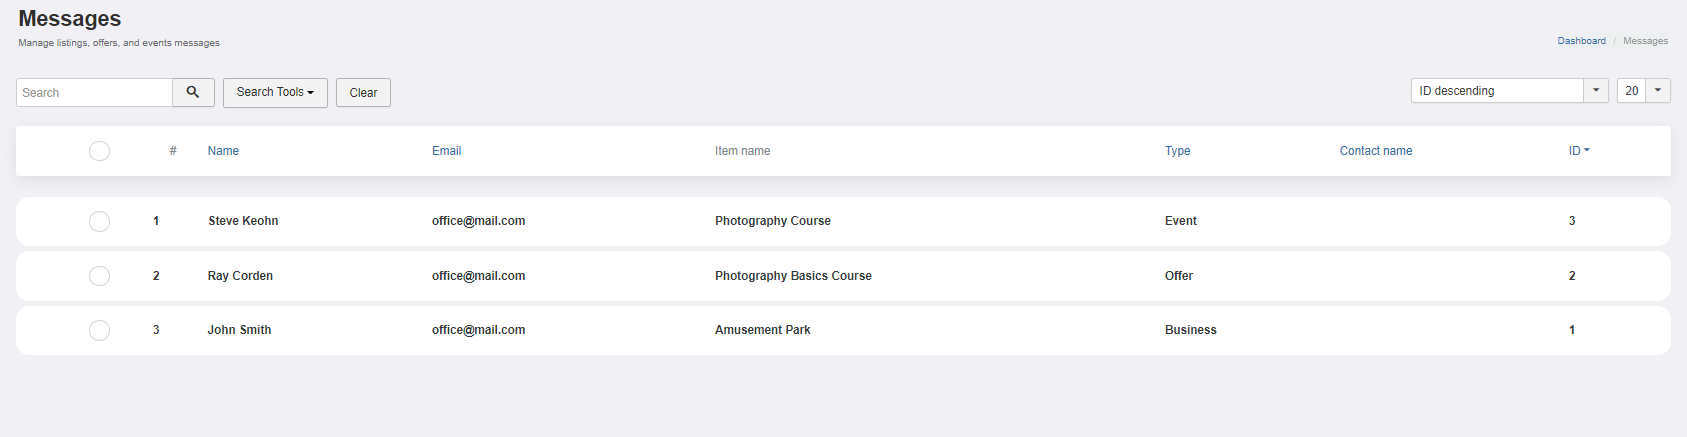Click the Clear button
1687x437 pixels.
click(x=363, y=93)
